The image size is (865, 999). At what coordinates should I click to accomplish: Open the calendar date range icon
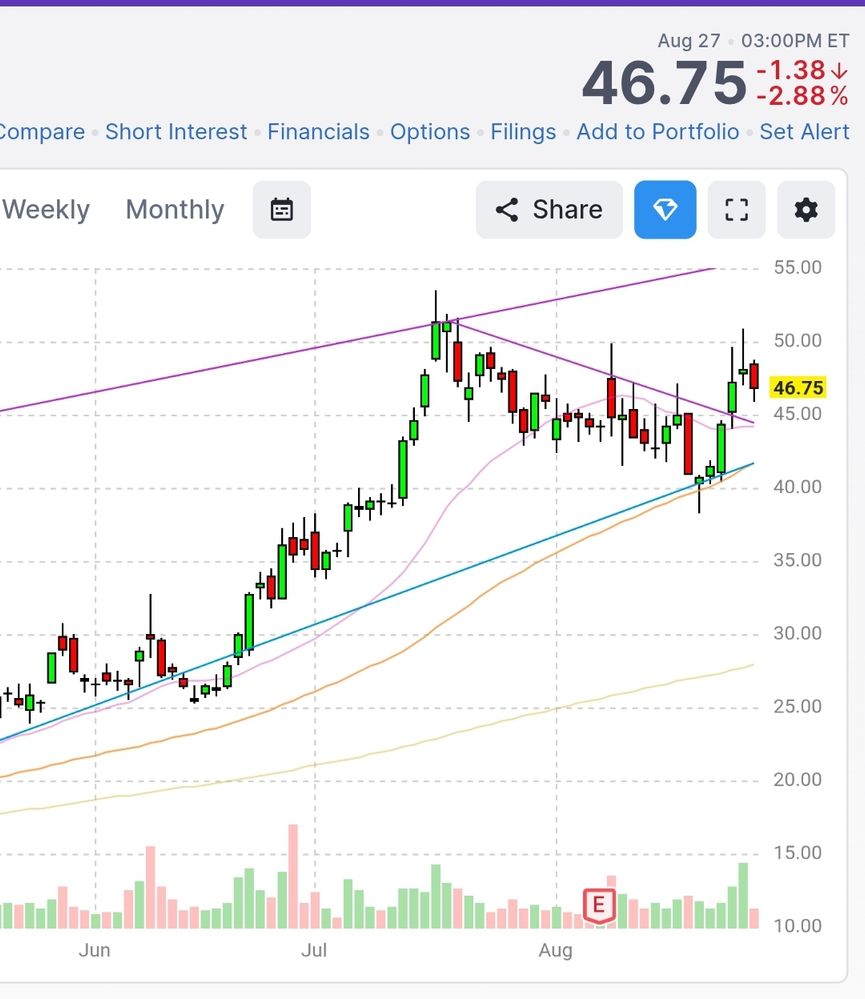point(282,210)
